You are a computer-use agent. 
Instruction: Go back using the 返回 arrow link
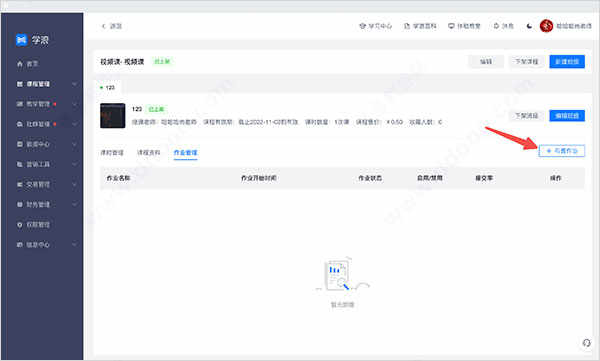coord(111,26)
